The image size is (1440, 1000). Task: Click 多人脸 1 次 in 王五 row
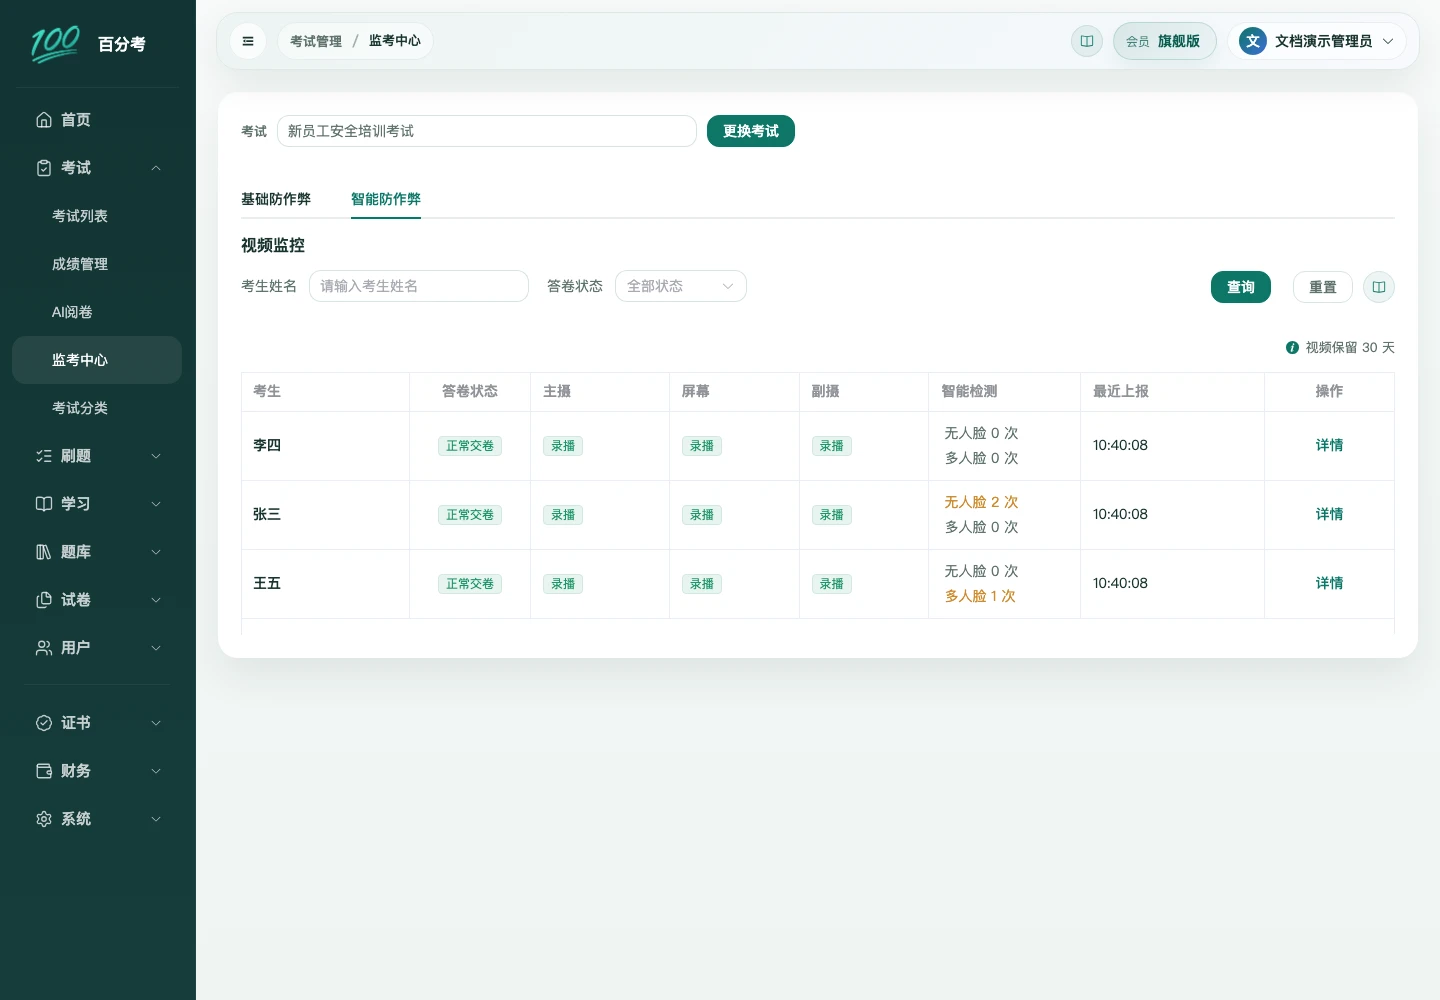click(x=980, y=596)
